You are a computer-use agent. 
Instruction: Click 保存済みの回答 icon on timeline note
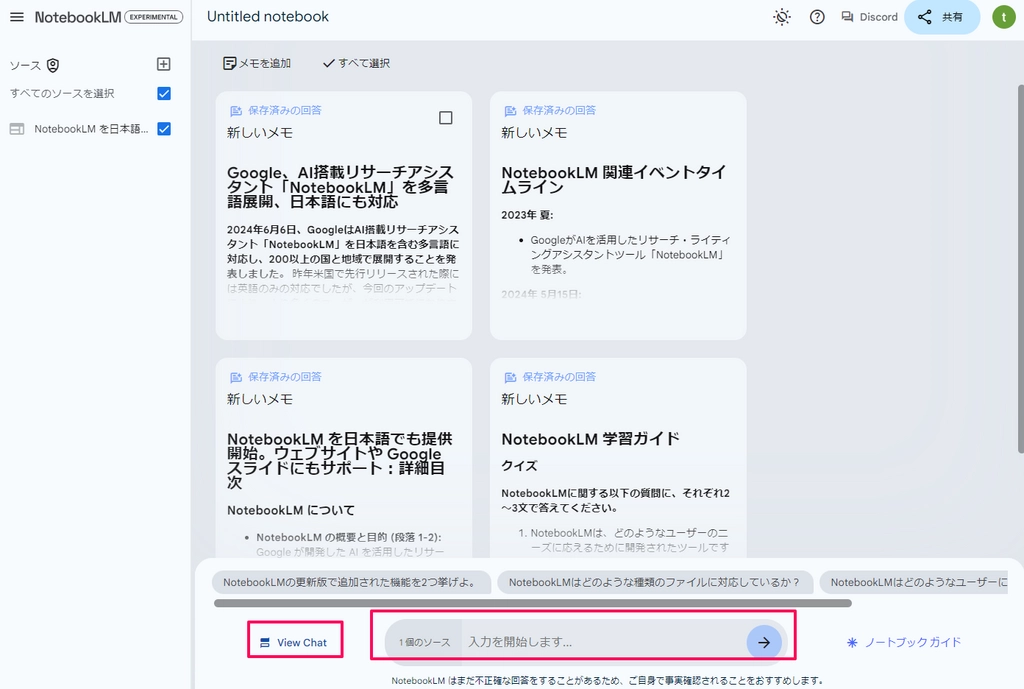tap(510, 111)
